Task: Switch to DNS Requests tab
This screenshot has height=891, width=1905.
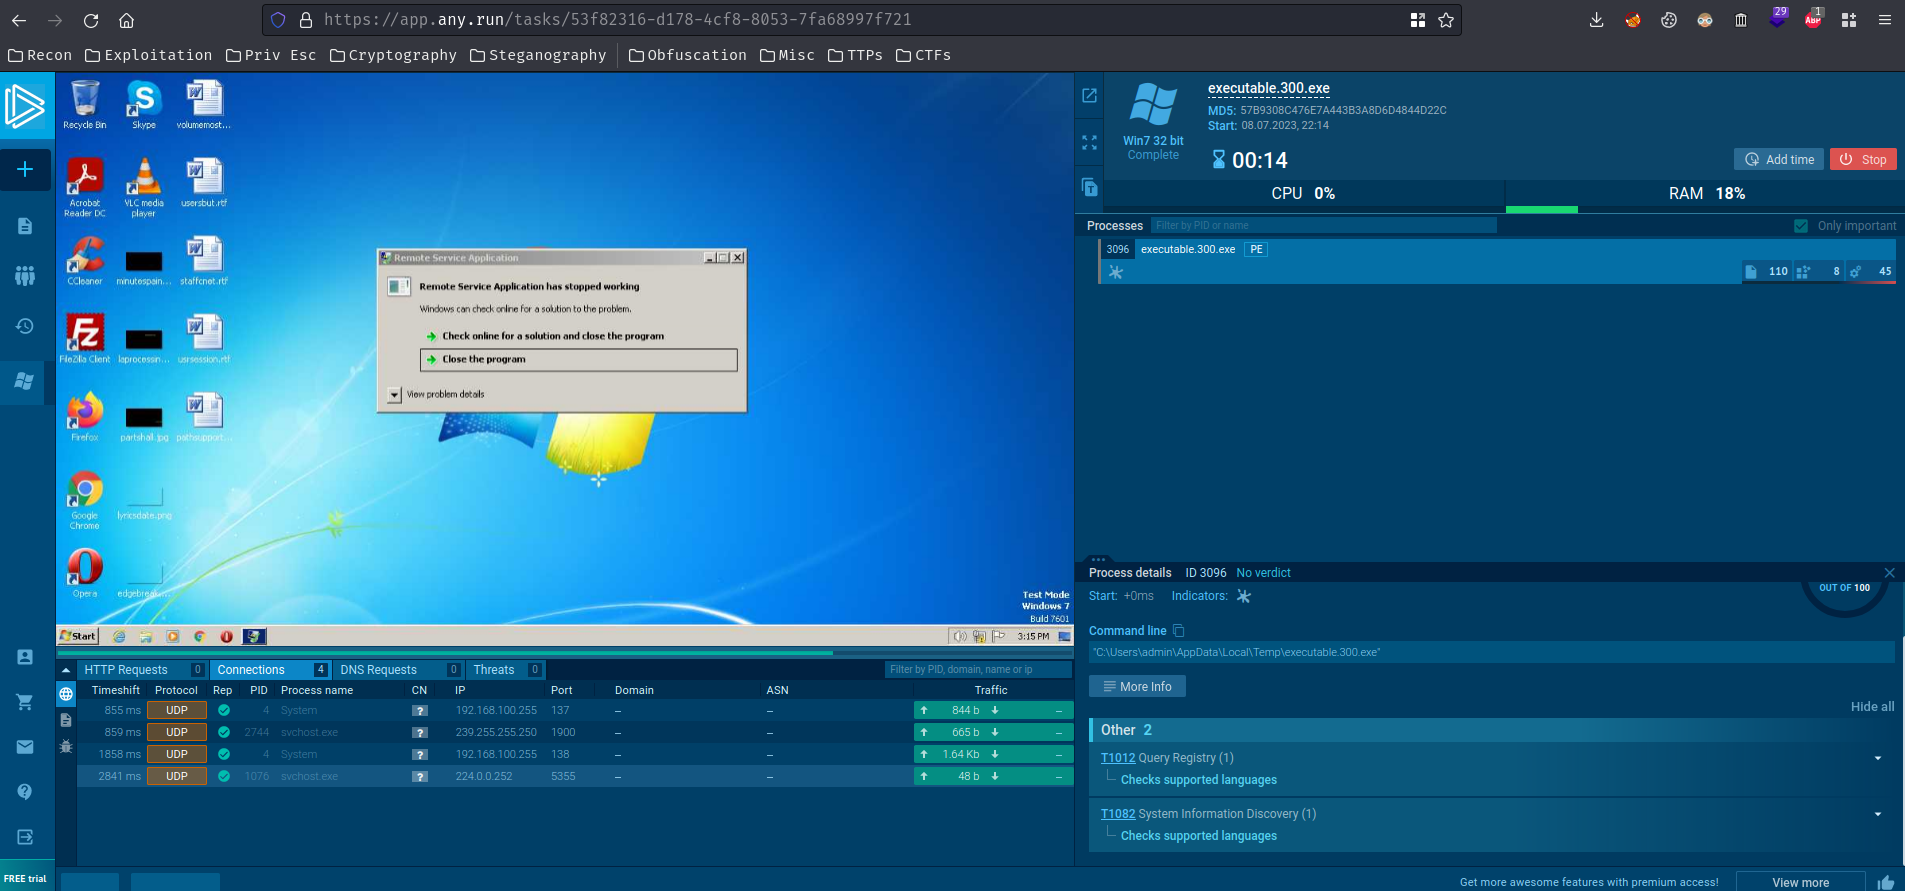Action: click(x=398, y=670)
